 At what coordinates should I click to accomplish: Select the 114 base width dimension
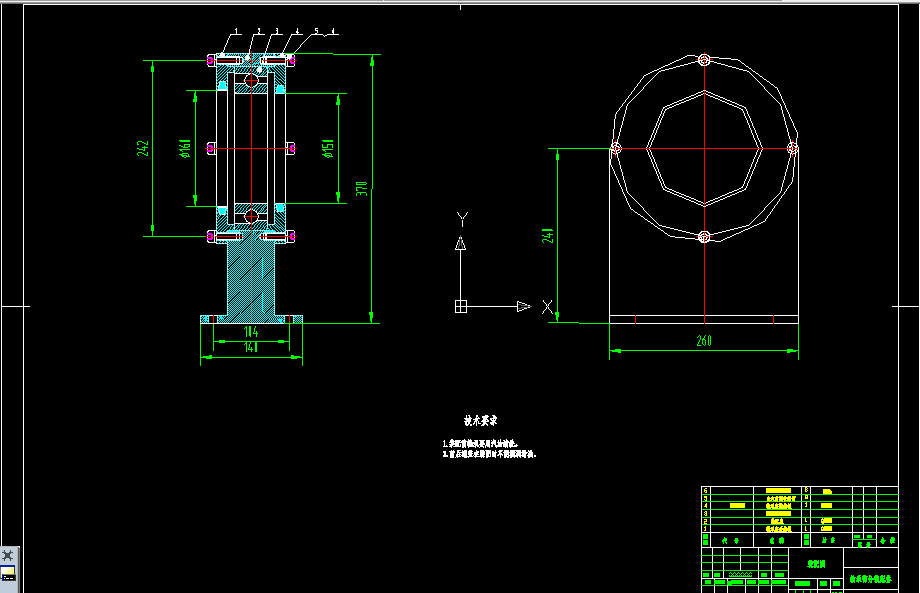pyautogui.click(x=251, y=332)
